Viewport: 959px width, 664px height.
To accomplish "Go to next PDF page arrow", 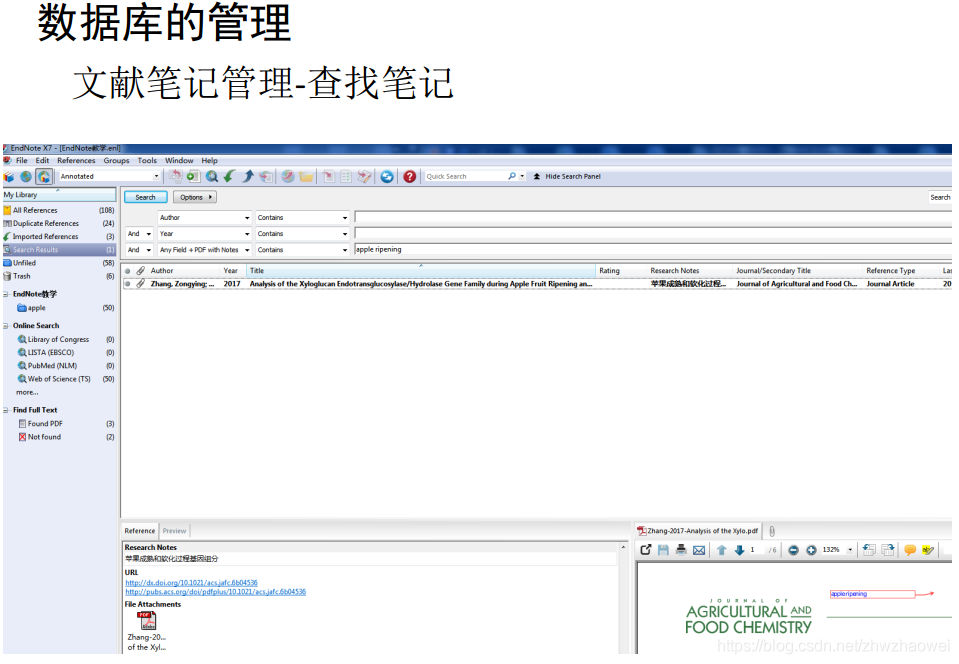I will pos(739,550).
